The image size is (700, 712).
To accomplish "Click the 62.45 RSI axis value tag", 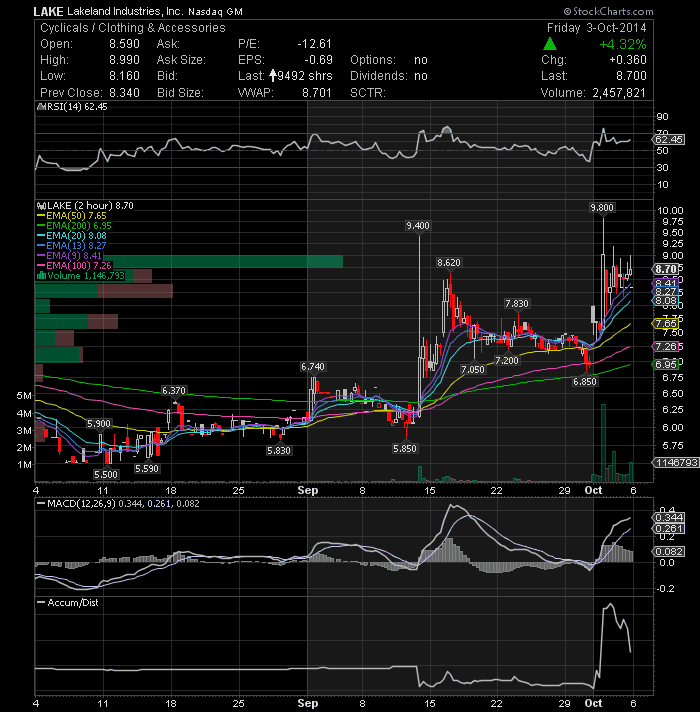I will pos(669,139).
